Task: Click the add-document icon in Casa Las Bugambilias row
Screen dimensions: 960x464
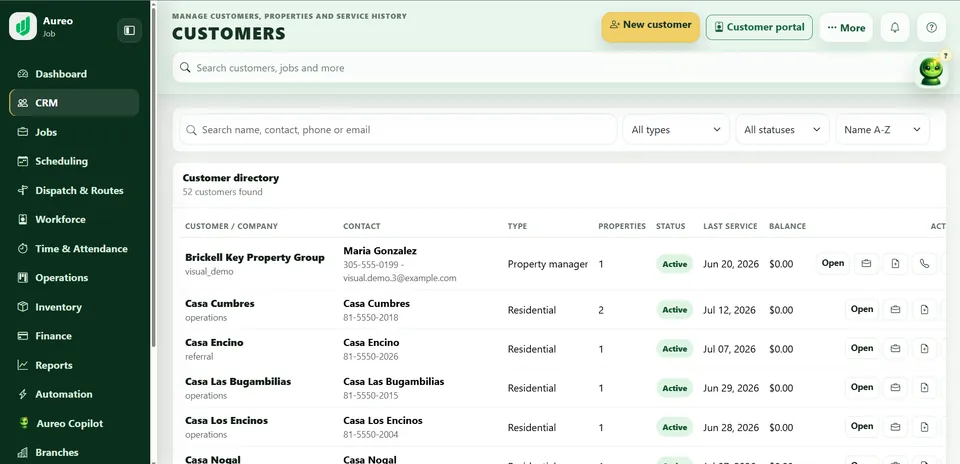Action: click(924, 387)
